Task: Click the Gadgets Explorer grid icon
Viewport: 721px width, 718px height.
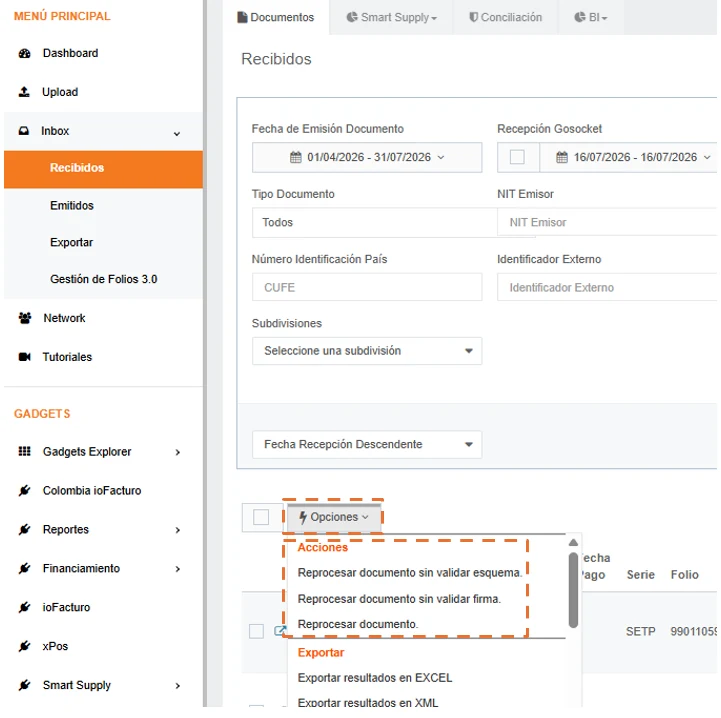Action: coord(24,452)
